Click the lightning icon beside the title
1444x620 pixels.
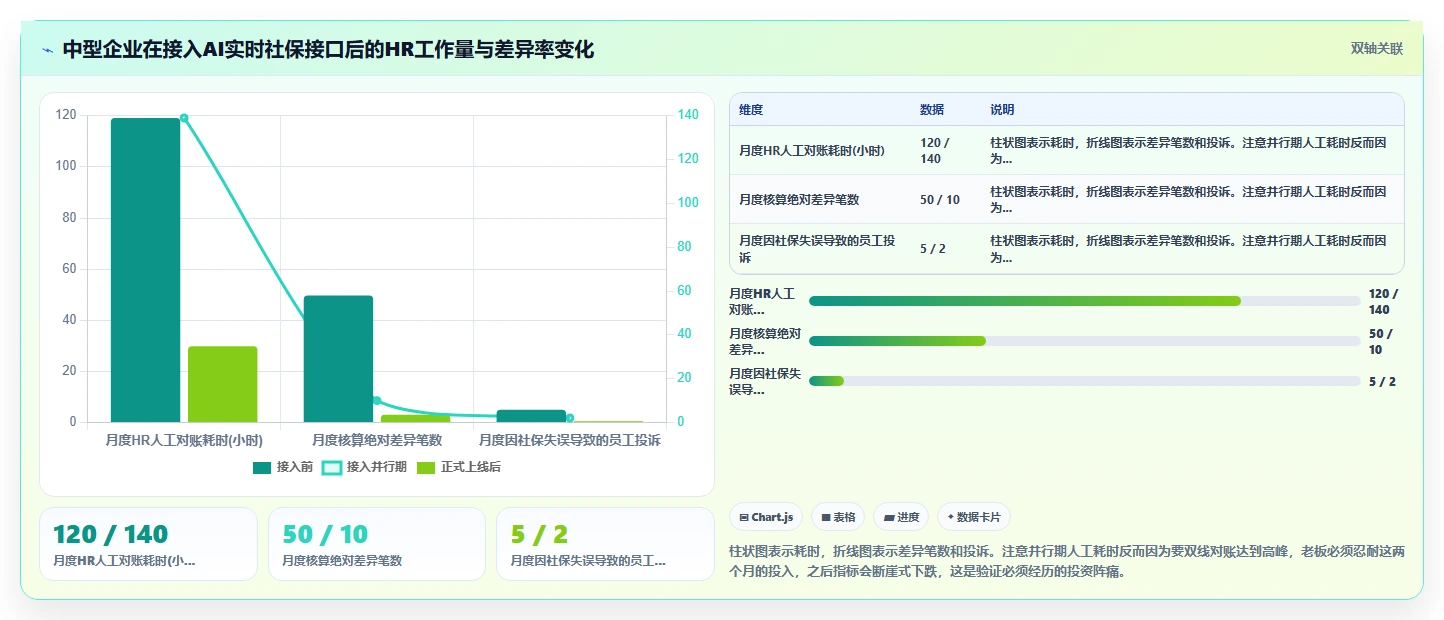tap(47, 49)
